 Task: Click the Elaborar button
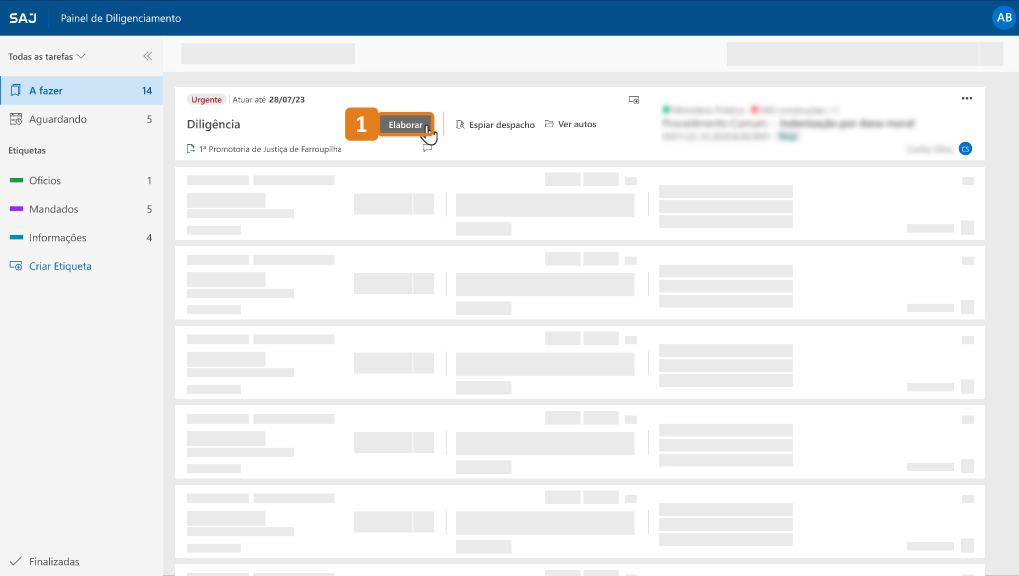[x=405, y=123]
